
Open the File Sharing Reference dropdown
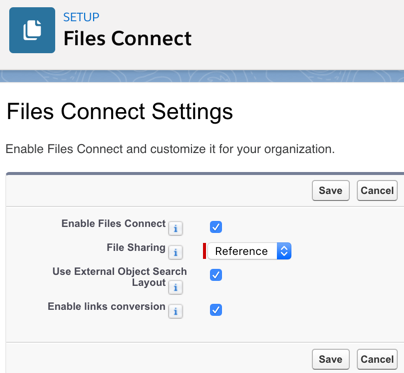click(x=249, y=251)
